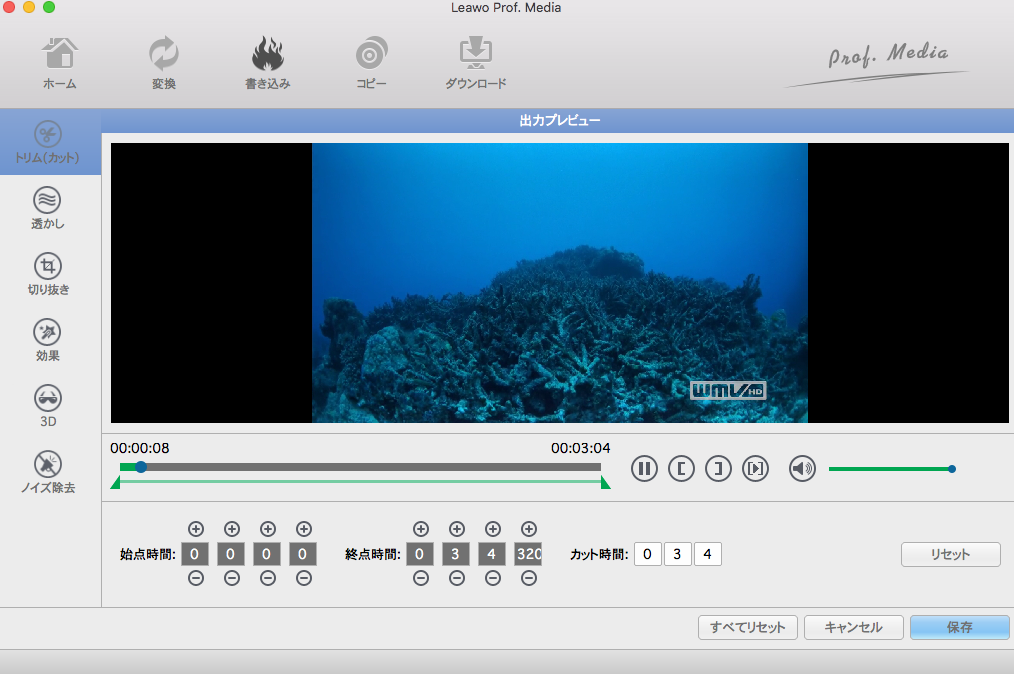The height and width of the screenshot is (674, 1014).
Task: Select the トリム(カット) trim tab
Action: 48,142
